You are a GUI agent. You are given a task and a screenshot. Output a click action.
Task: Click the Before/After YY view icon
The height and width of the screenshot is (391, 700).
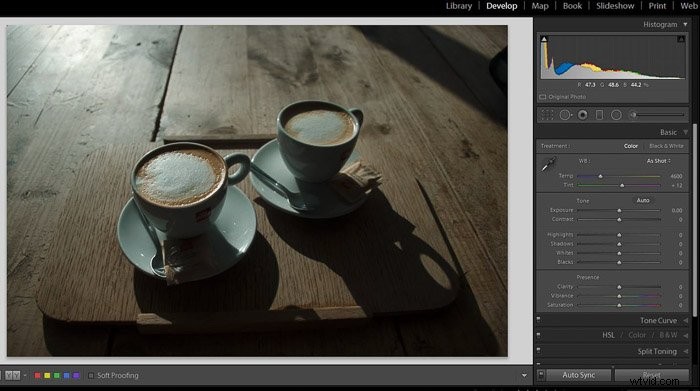pyautogui.click(x=12, y=375)
